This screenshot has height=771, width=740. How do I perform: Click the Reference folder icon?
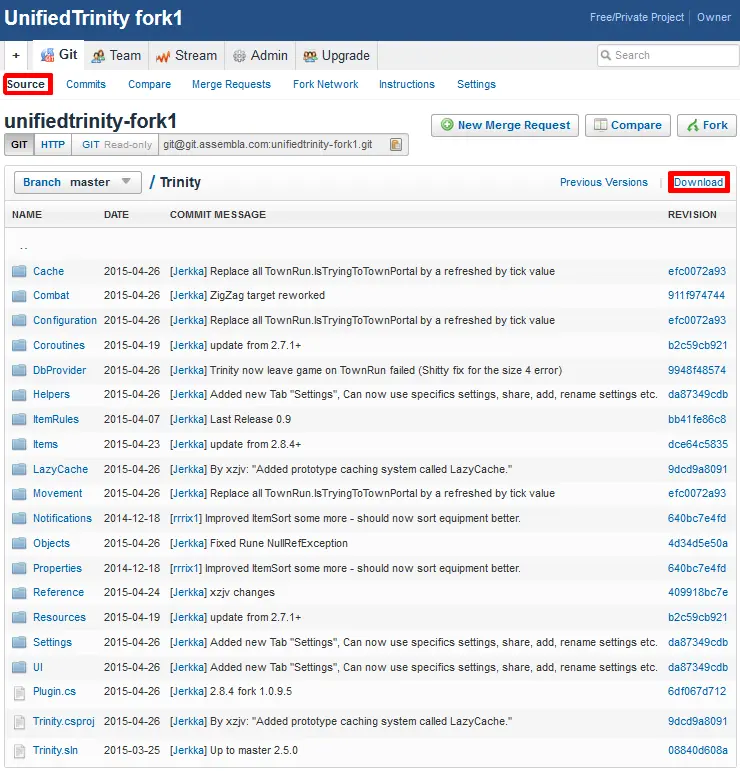19,593
